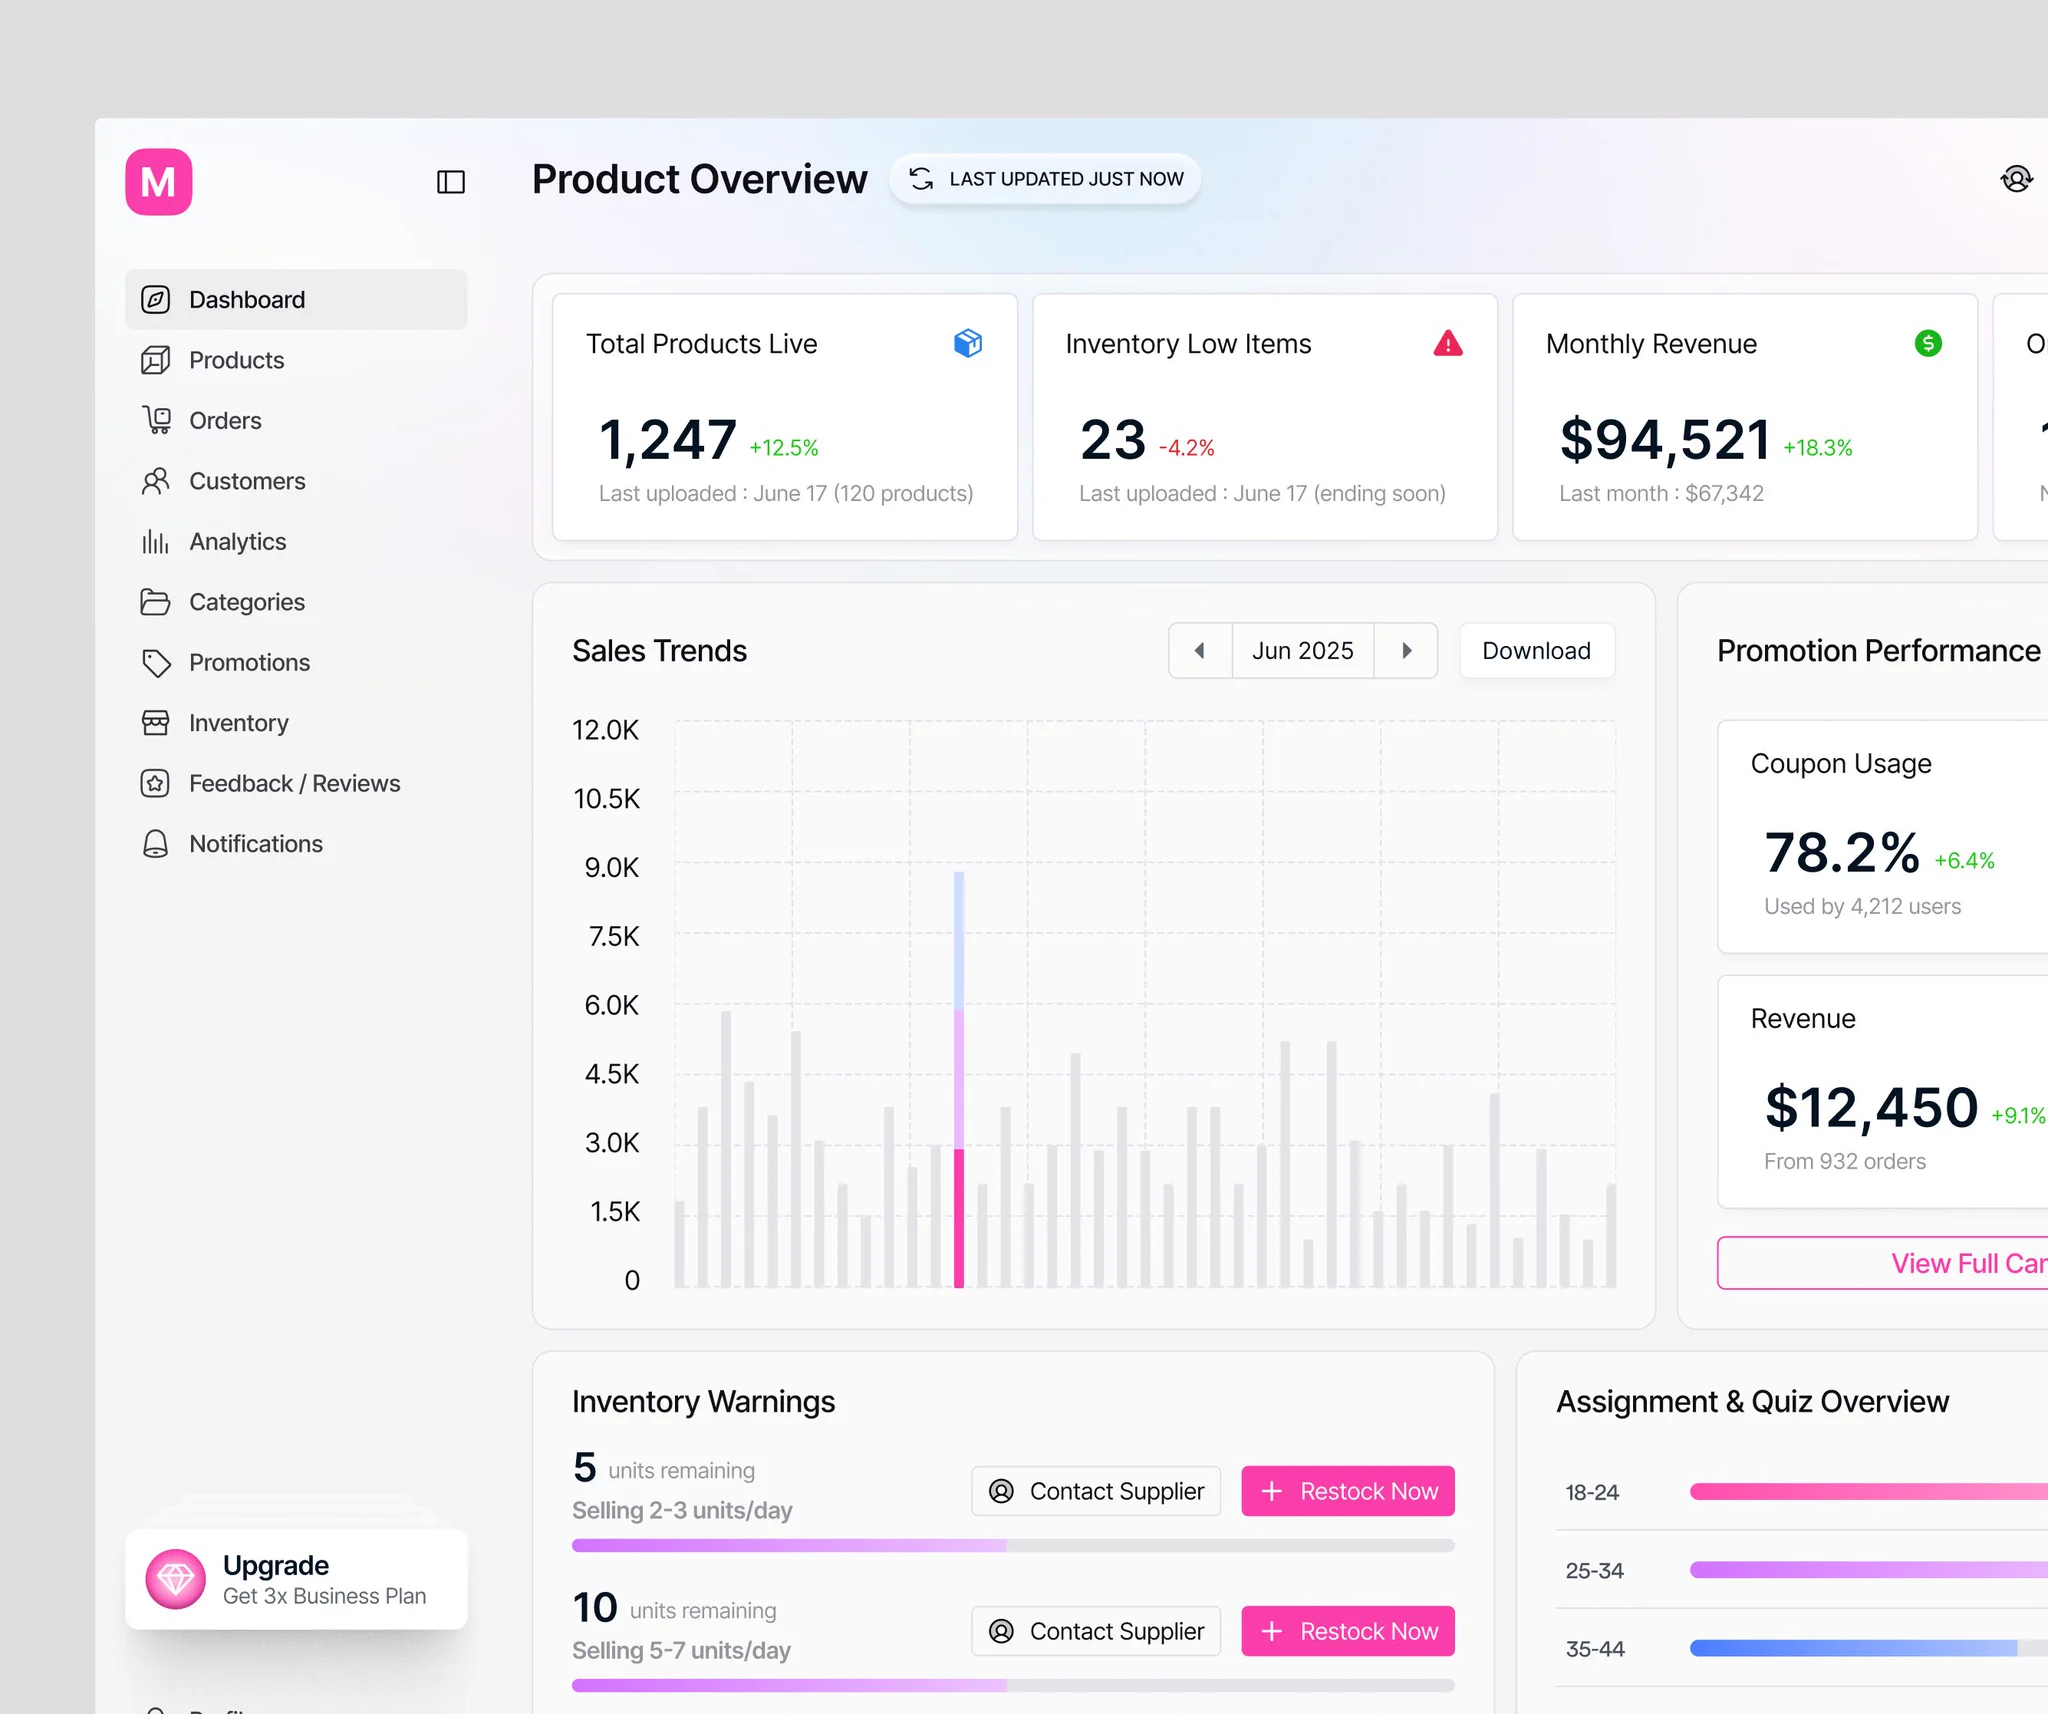Click the green dollar icon in Monthly Revenue

(x=1928, y=343)
